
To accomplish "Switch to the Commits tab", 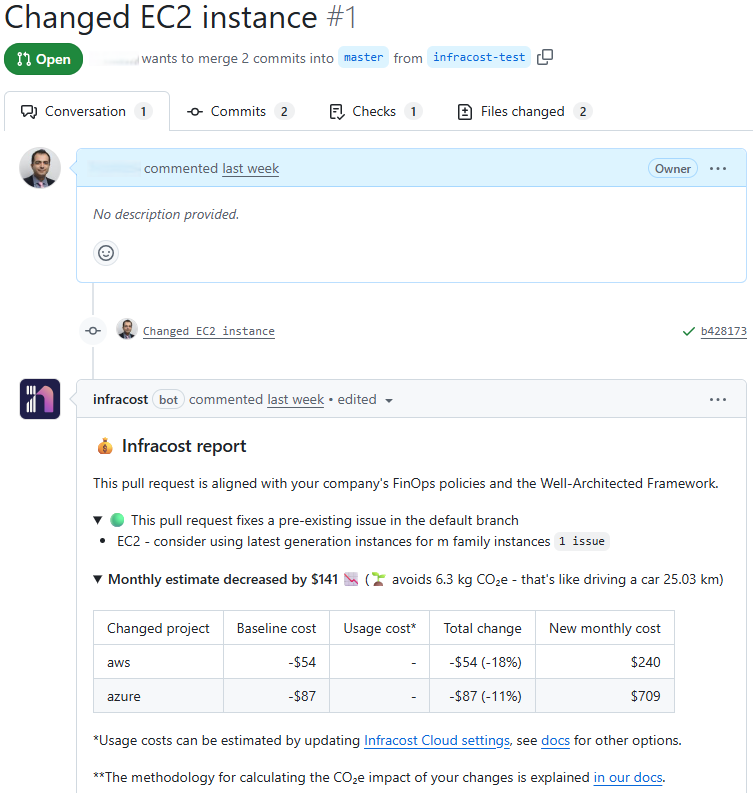I will [x=240, y=112].
